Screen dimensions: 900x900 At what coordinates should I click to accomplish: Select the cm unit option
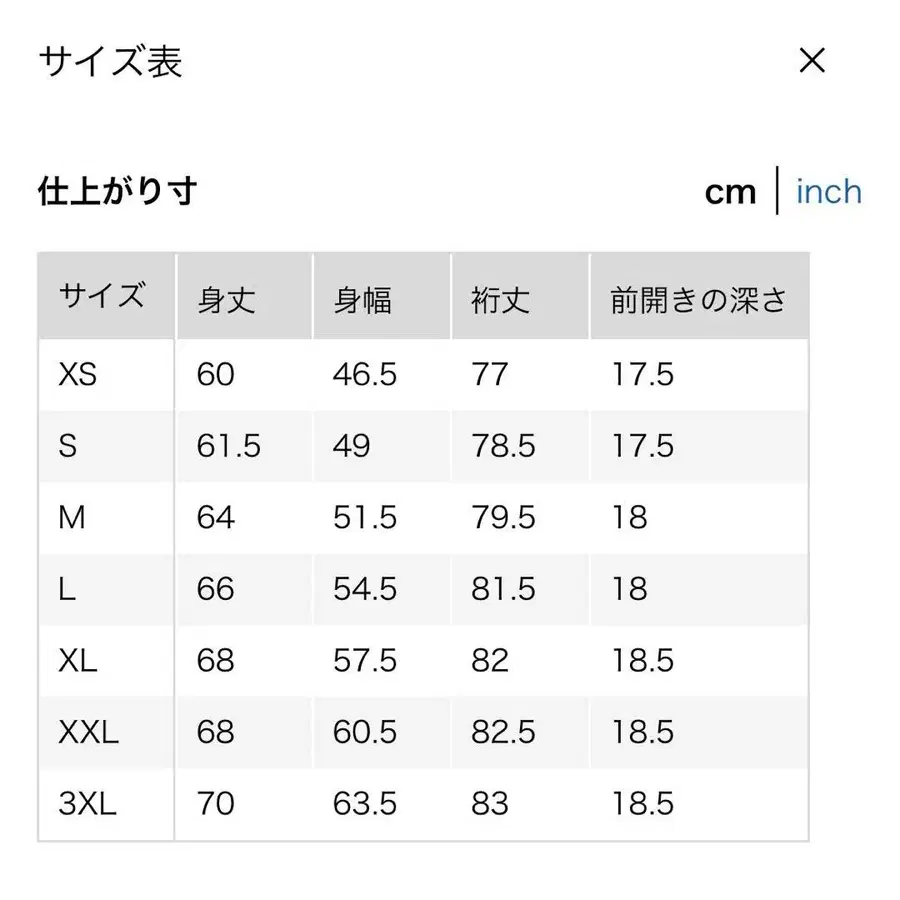pos(730,191)
